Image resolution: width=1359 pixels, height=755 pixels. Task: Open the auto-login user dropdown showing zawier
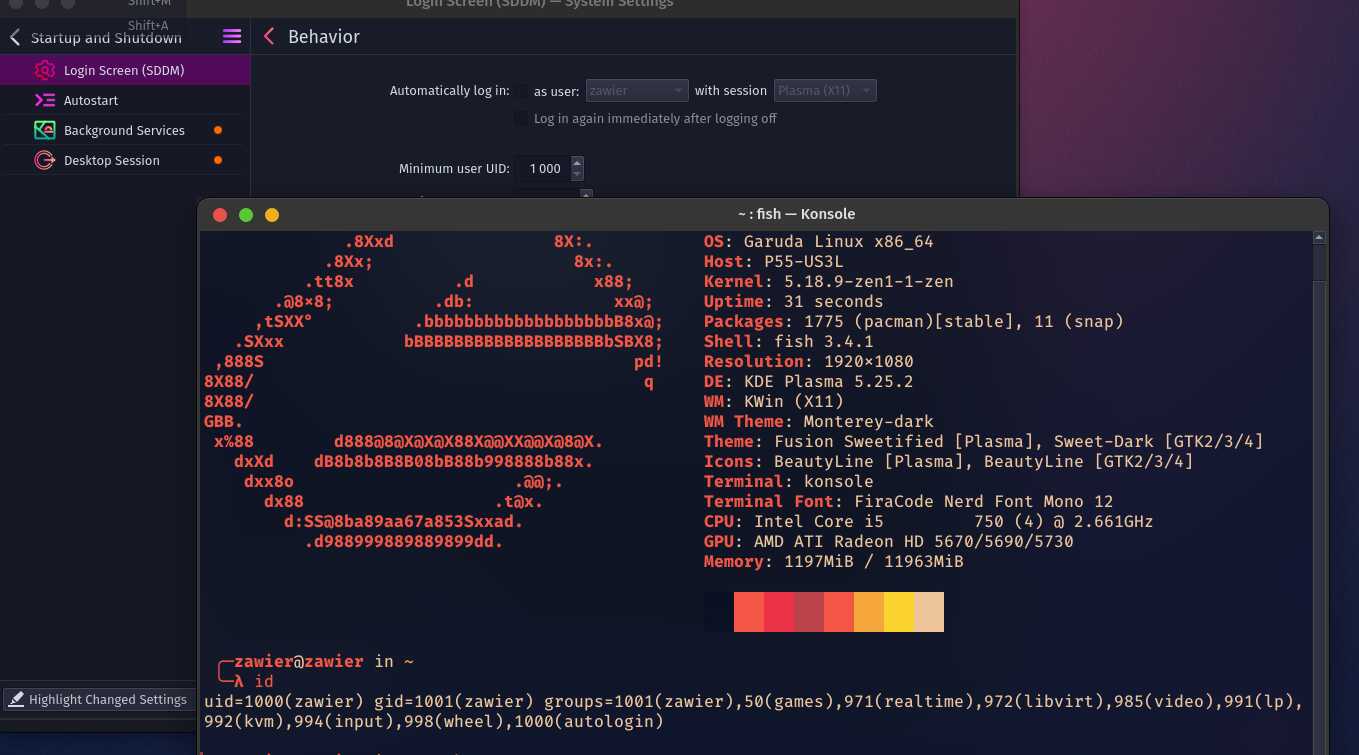click(637, 91)
